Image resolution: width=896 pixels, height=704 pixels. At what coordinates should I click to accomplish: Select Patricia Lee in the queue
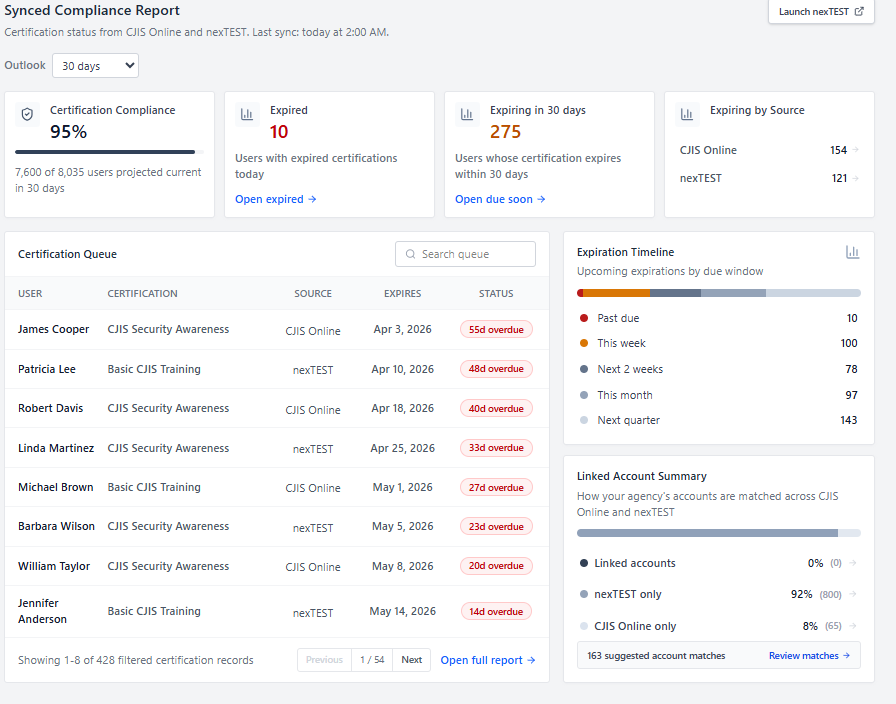pyautogui.click(x=46, y=369)
